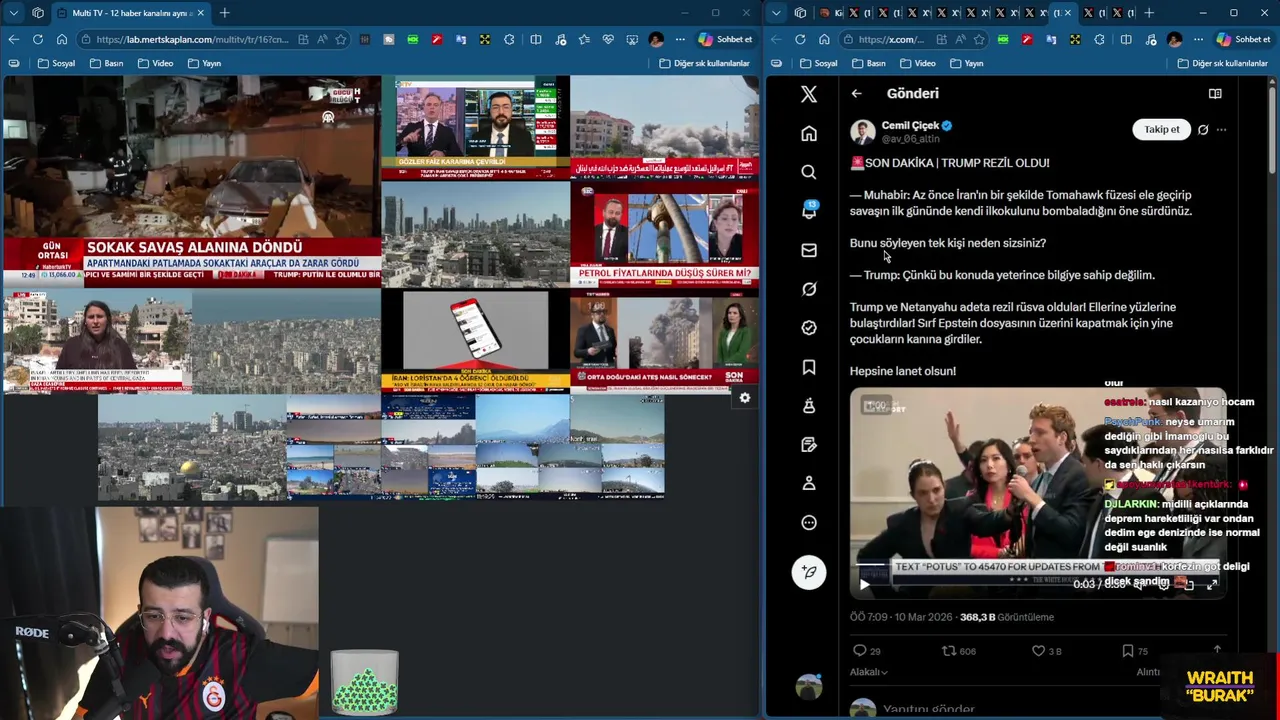The height and width of the screenshot is (720, 1280).
Task: Click the compose post round button
Action: pos(809,571)
